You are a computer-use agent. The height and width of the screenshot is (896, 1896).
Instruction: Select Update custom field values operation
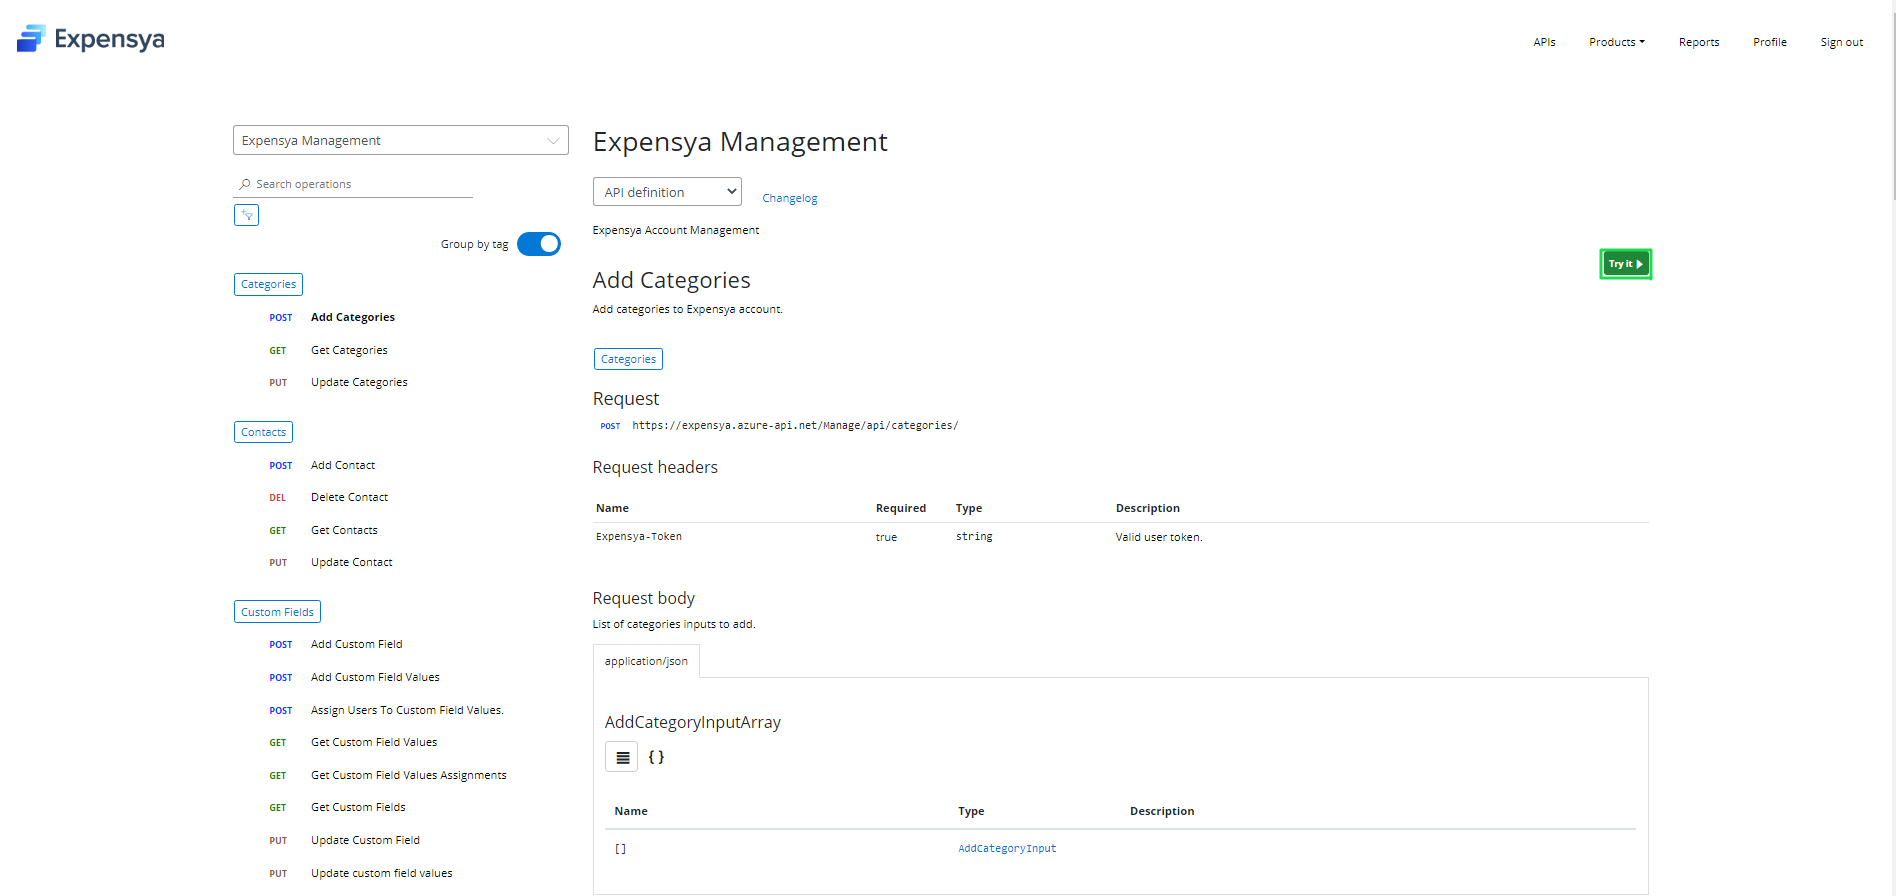[x=381, y=873]
